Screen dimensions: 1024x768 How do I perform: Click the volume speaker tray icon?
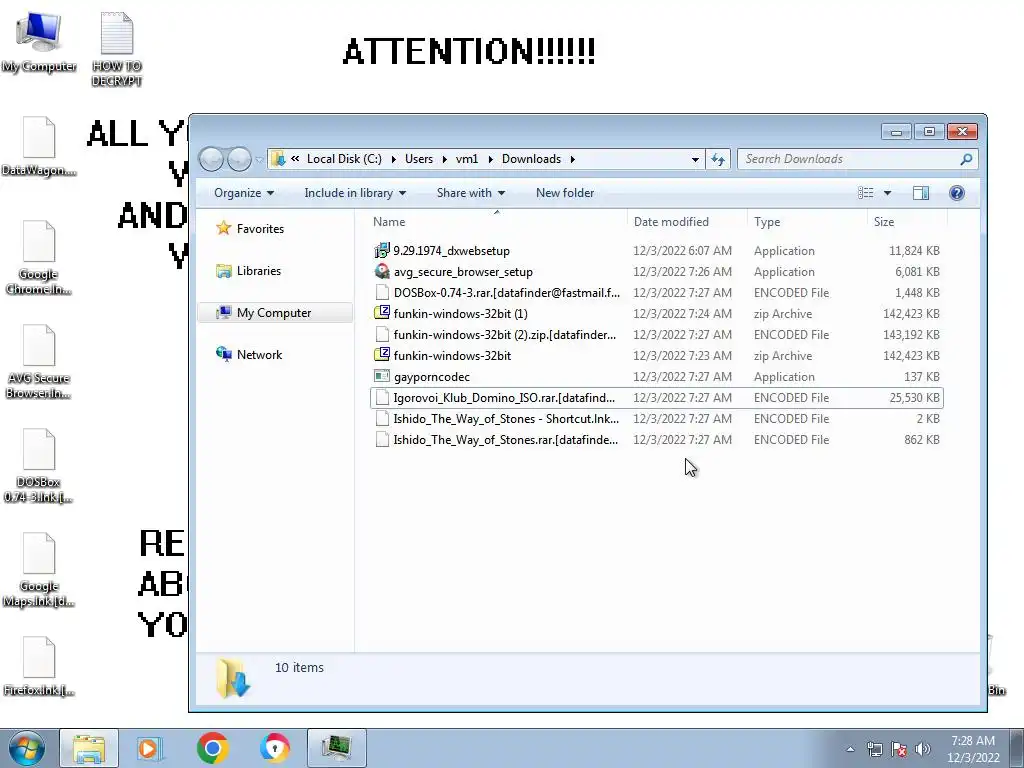point(922,749)
